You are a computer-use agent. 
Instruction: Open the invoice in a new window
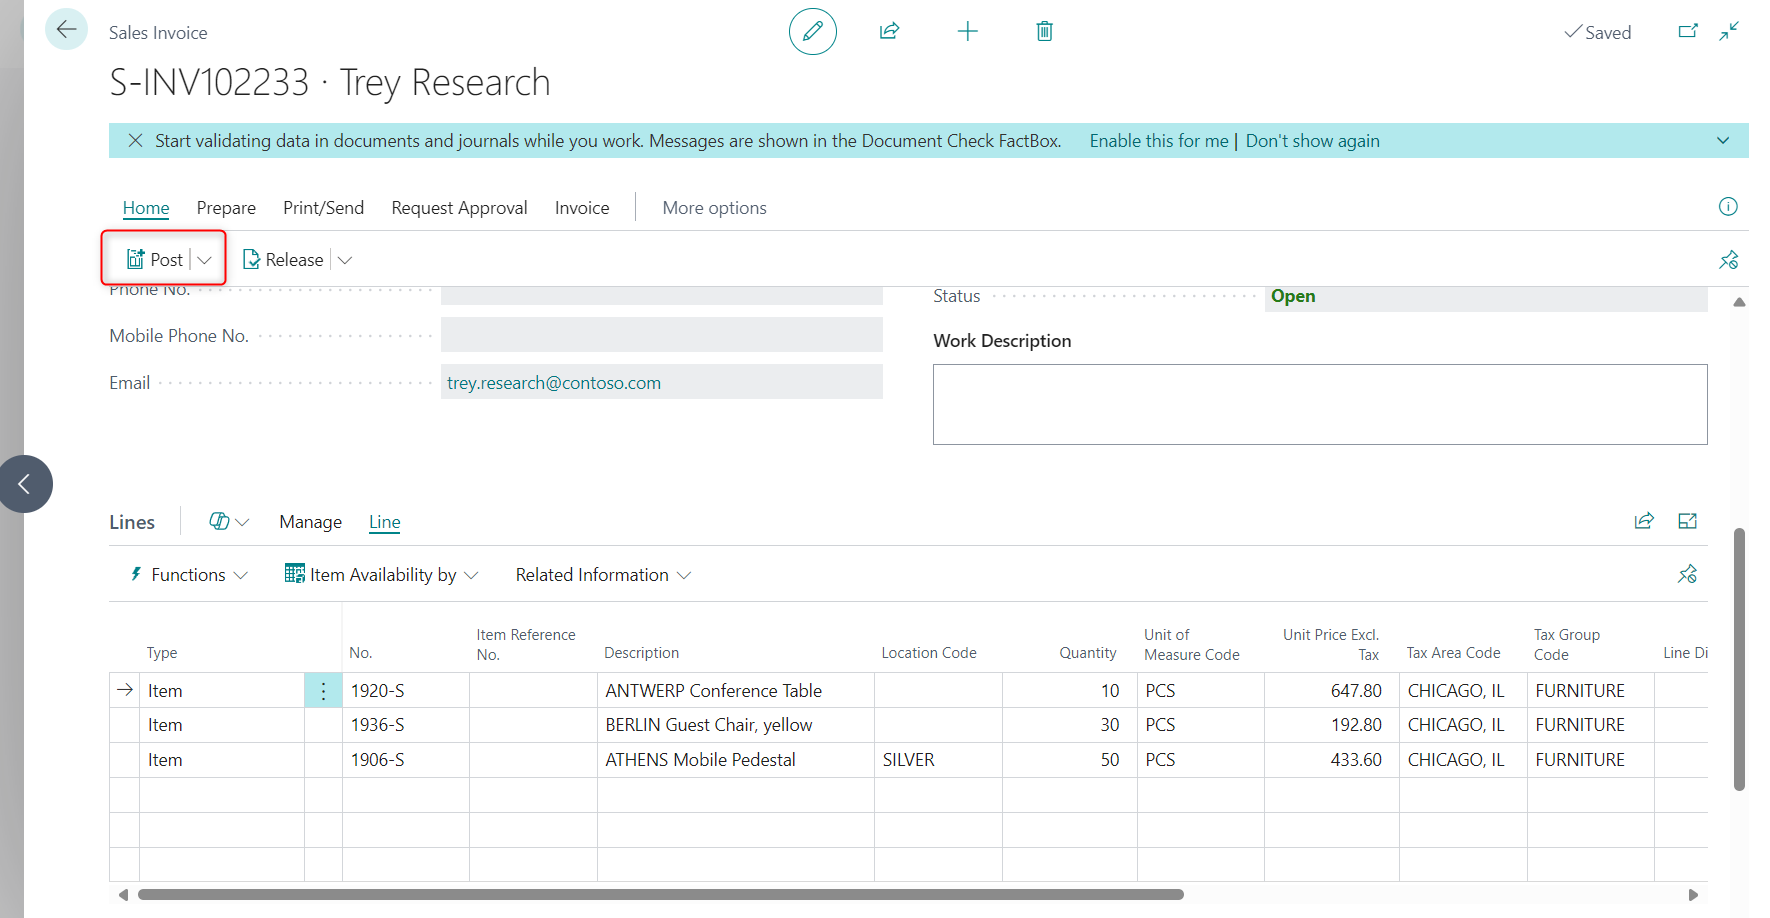point(1688,31)
